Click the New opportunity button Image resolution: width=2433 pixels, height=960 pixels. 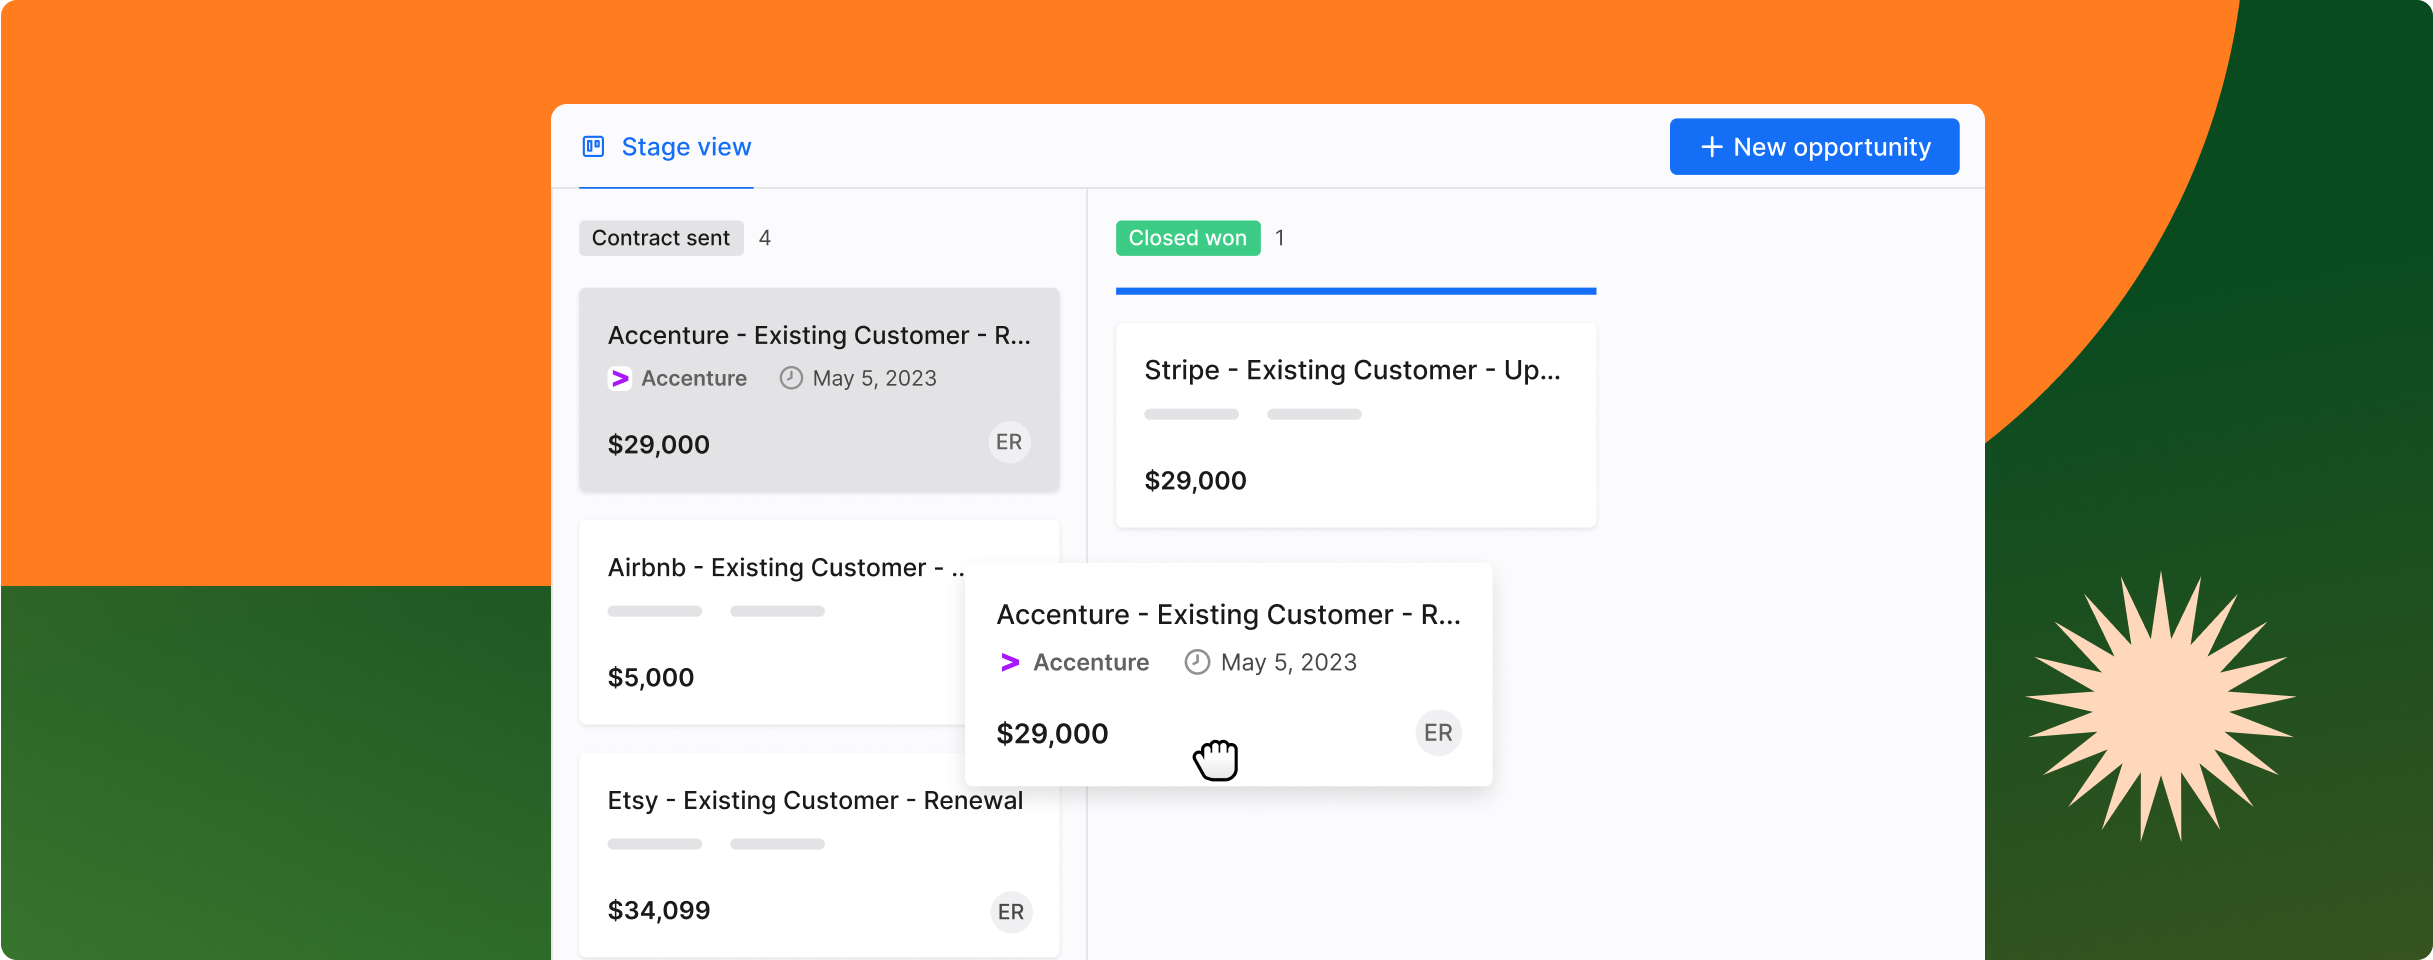(1814, 147)
